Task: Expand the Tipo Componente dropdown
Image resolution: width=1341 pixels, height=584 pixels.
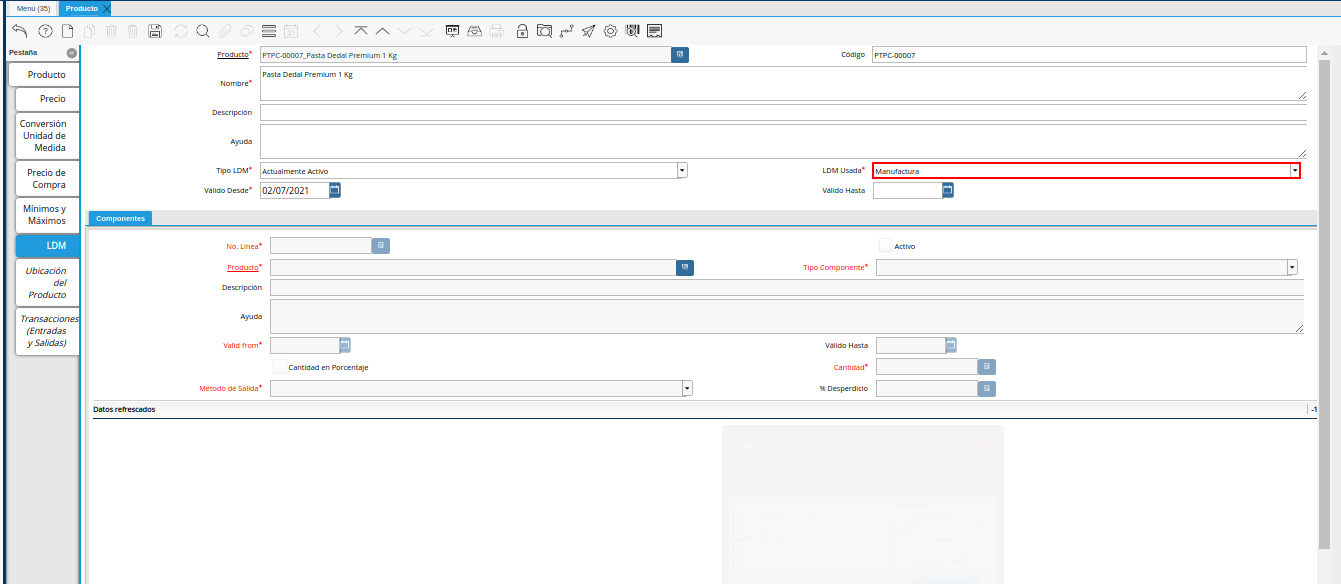Action: click(x=1292, y=267)
